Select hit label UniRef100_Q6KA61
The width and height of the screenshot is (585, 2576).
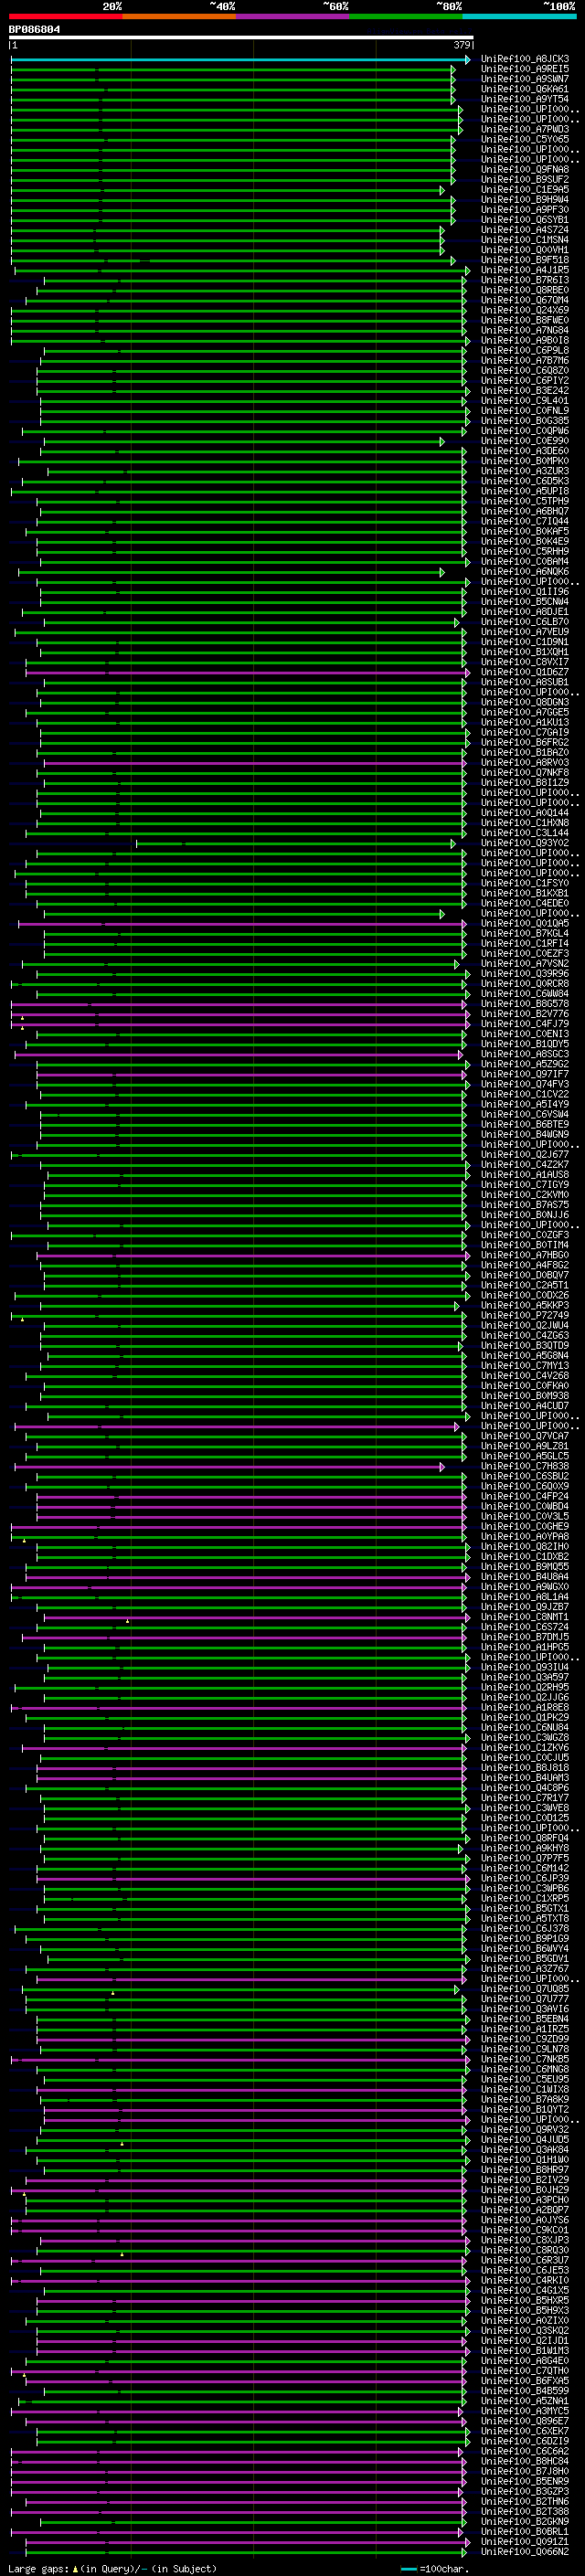pyautogui.click(x=525, y=89)
